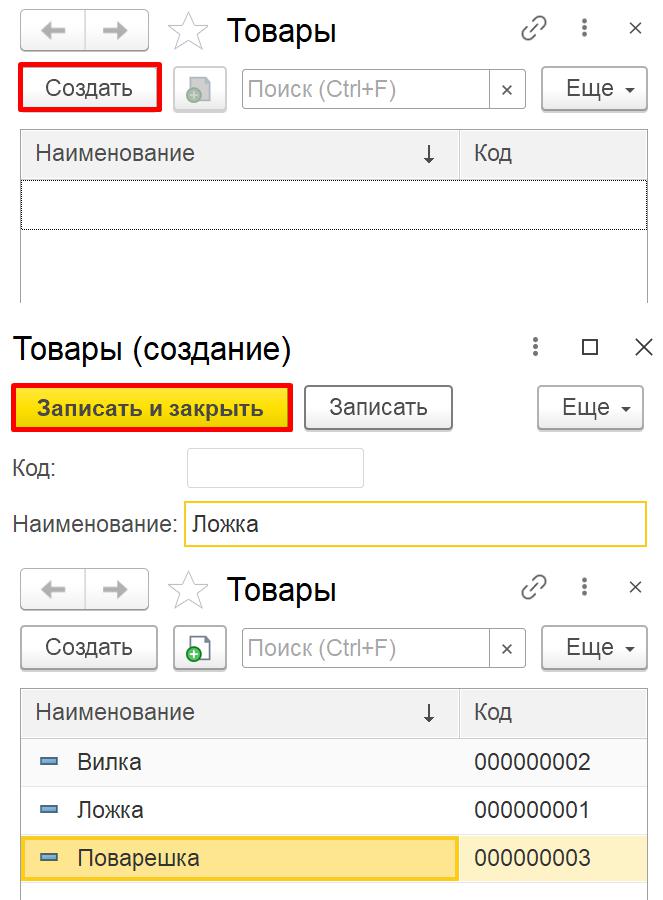Click the back arrow in the empty Товары list

53,31
